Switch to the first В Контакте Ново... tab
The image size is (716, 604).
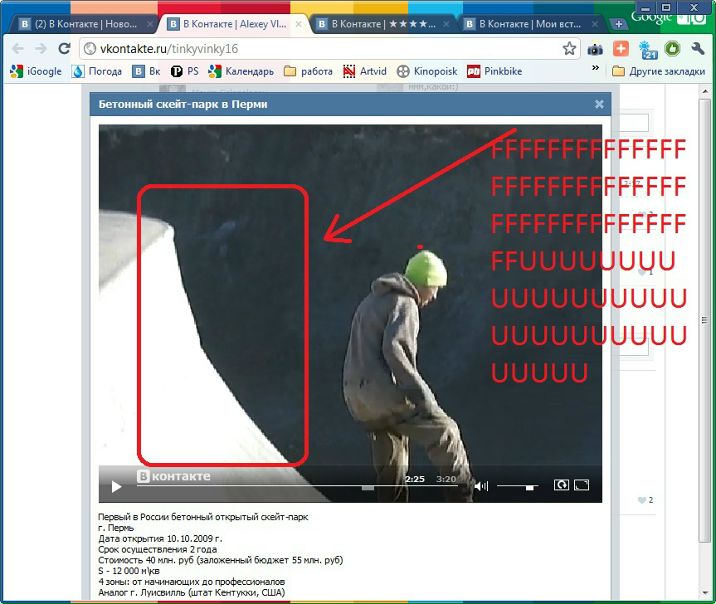pyautogui.click(x=80, y=23)
